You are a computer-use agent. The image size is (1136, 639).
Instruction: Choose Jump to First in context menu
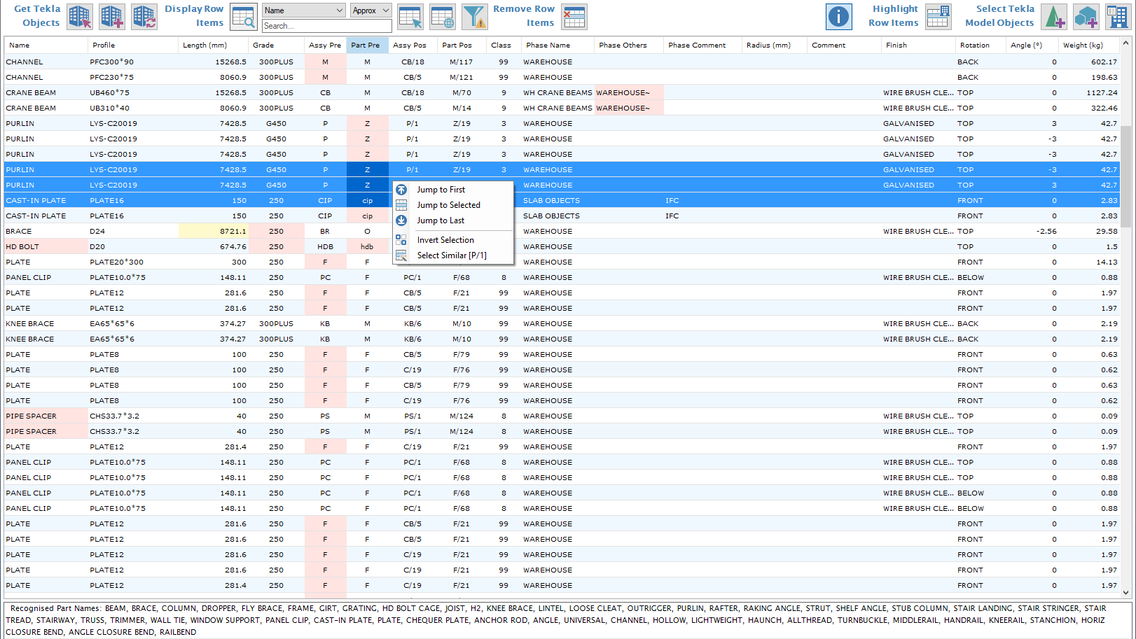[x=440, y=190]
